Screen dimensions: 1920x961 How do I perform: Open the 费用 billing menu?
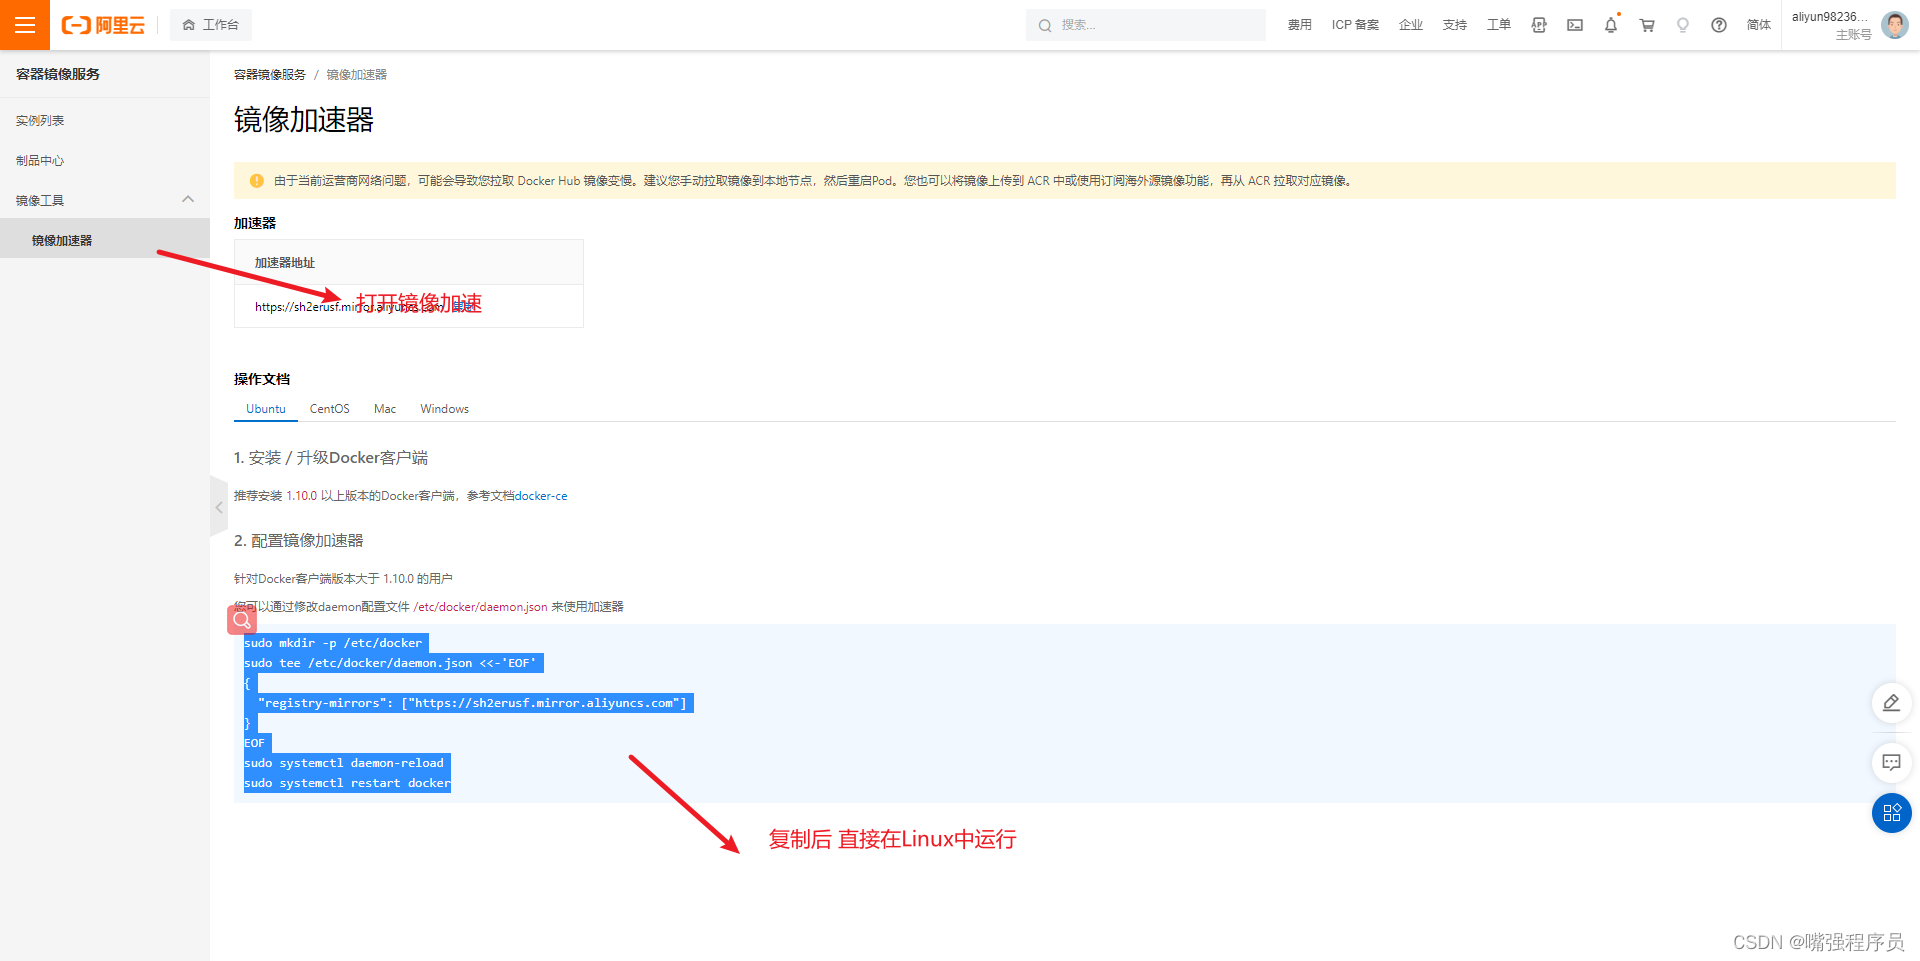1299,25
